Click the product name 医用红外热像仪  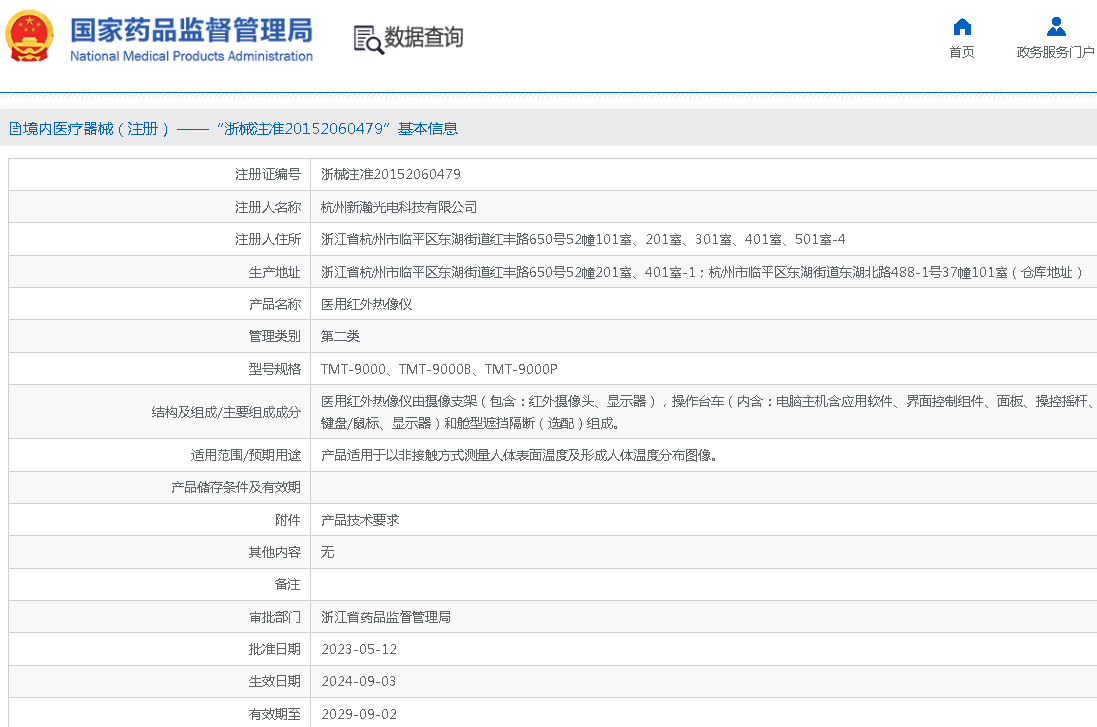click(366, 304)
